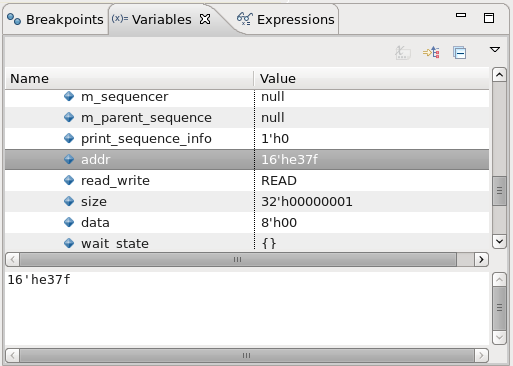Click the variables table scroll-up arrow
Image resolution: width=513 pixels, height=366 pixels.
click(499, 75)
